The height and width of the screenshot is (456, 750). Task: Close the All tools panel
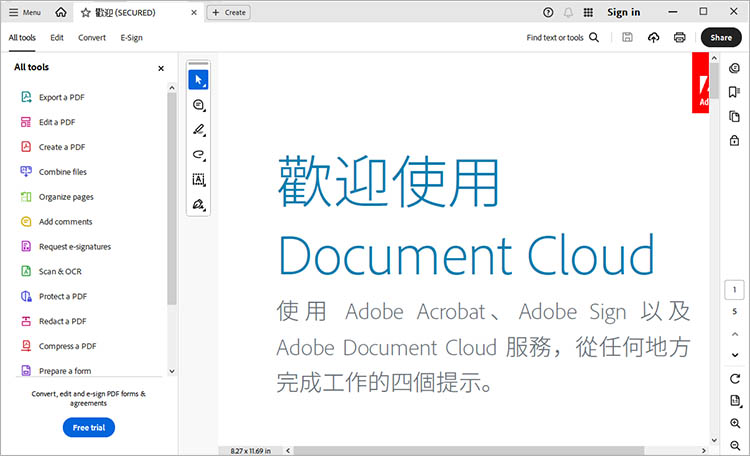coord(161,68)
